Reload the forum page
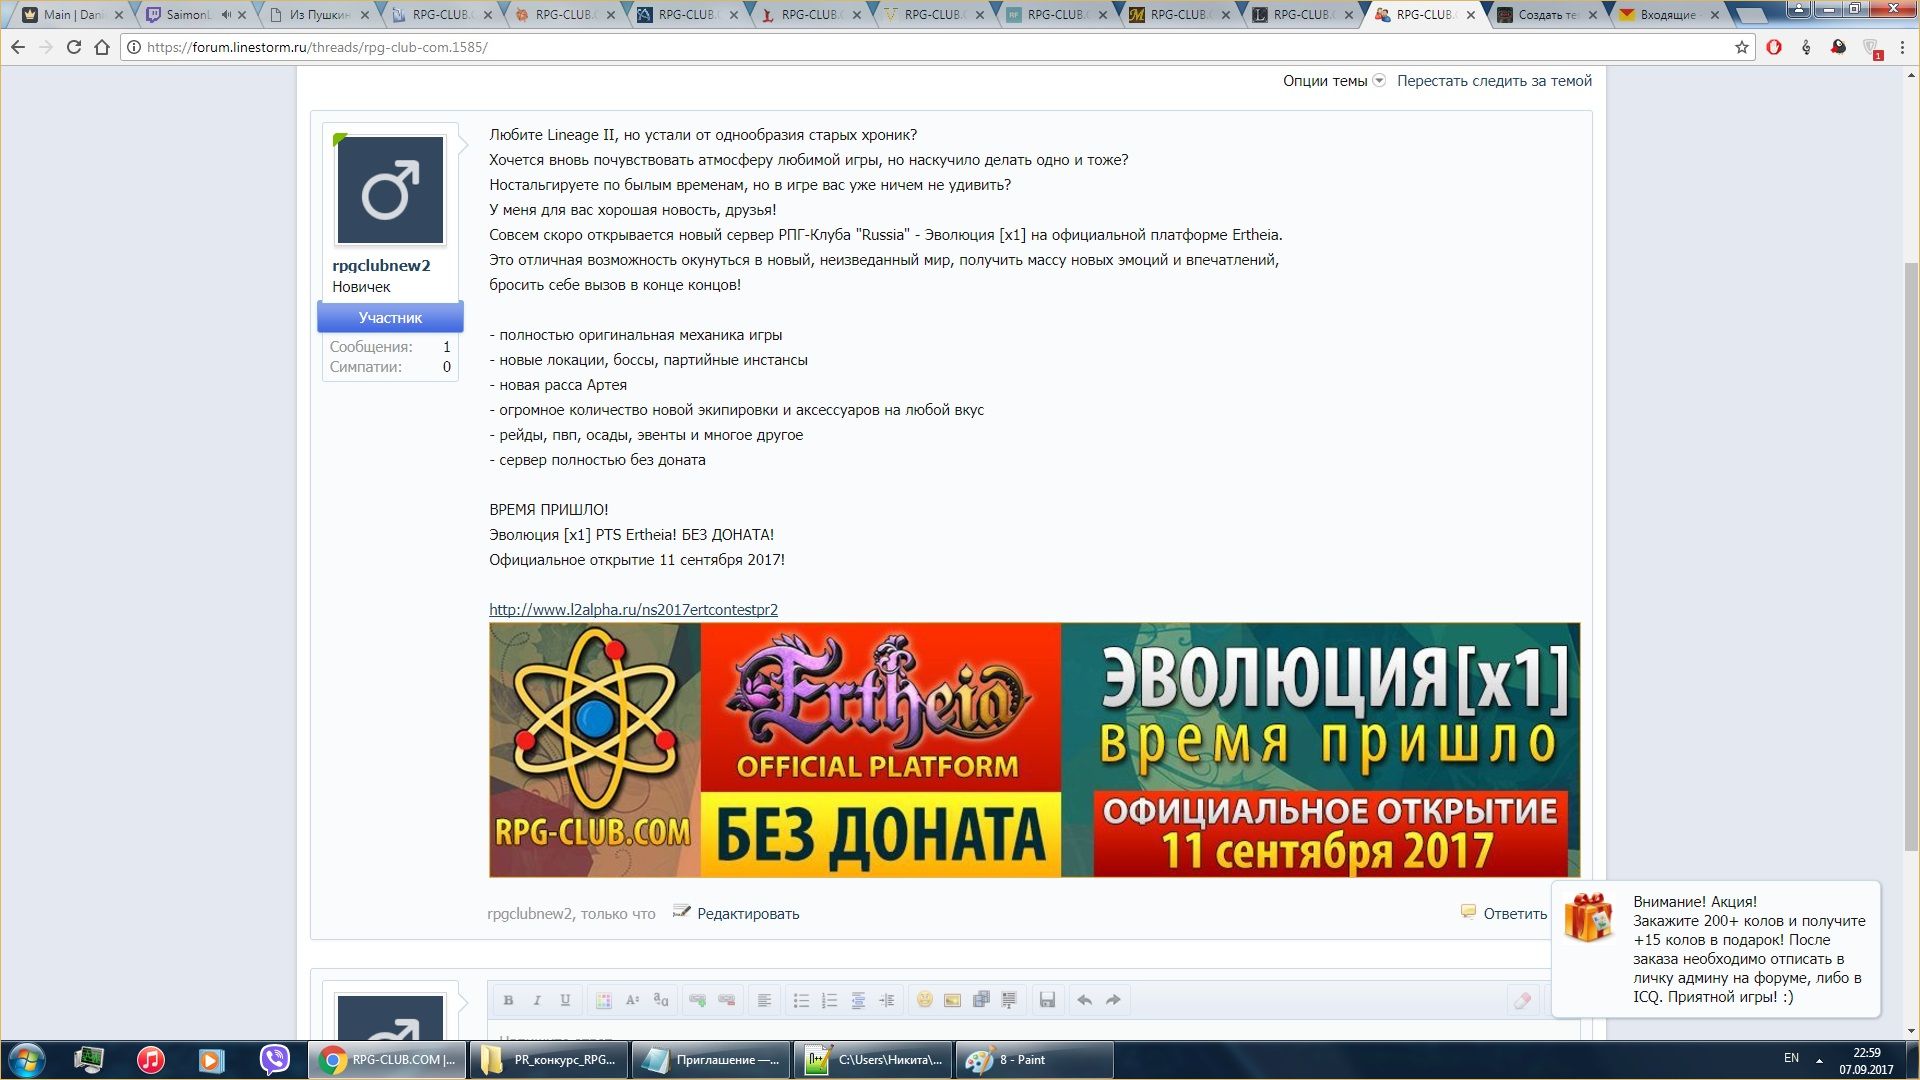This screenshot has width=1920, height=1080. click(x=74, y=47)
